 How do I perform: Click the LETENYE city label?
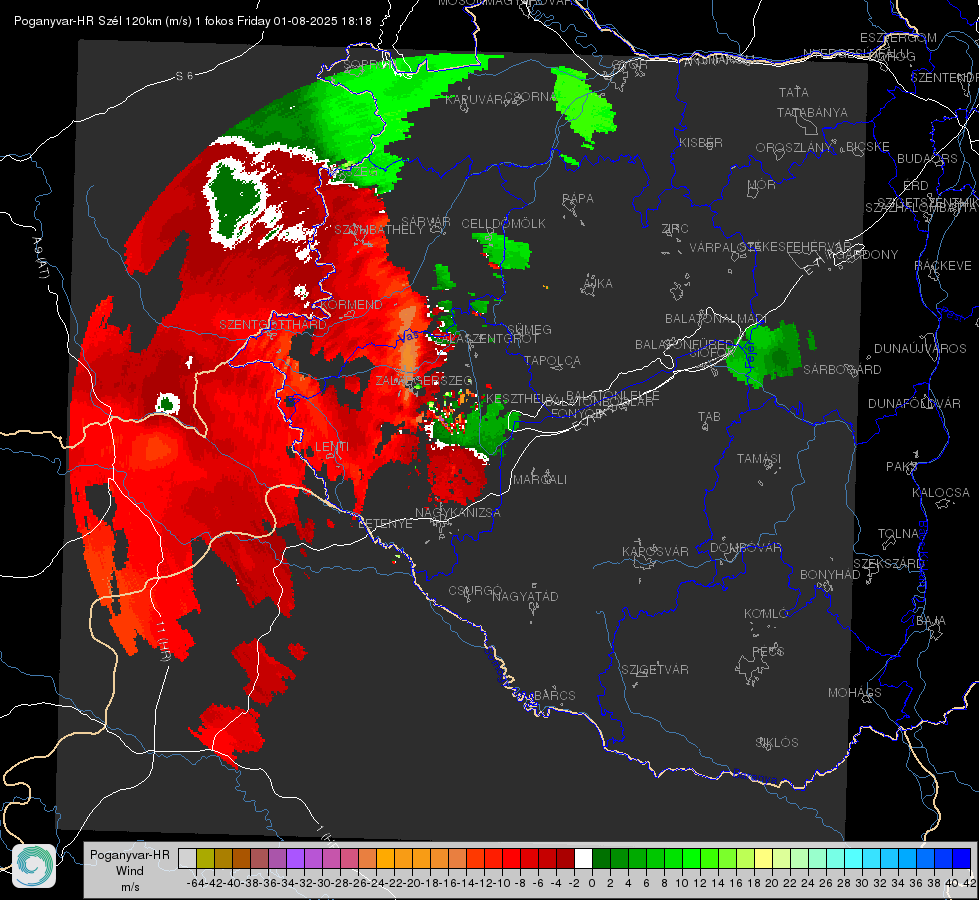click(x=385, y=524)
